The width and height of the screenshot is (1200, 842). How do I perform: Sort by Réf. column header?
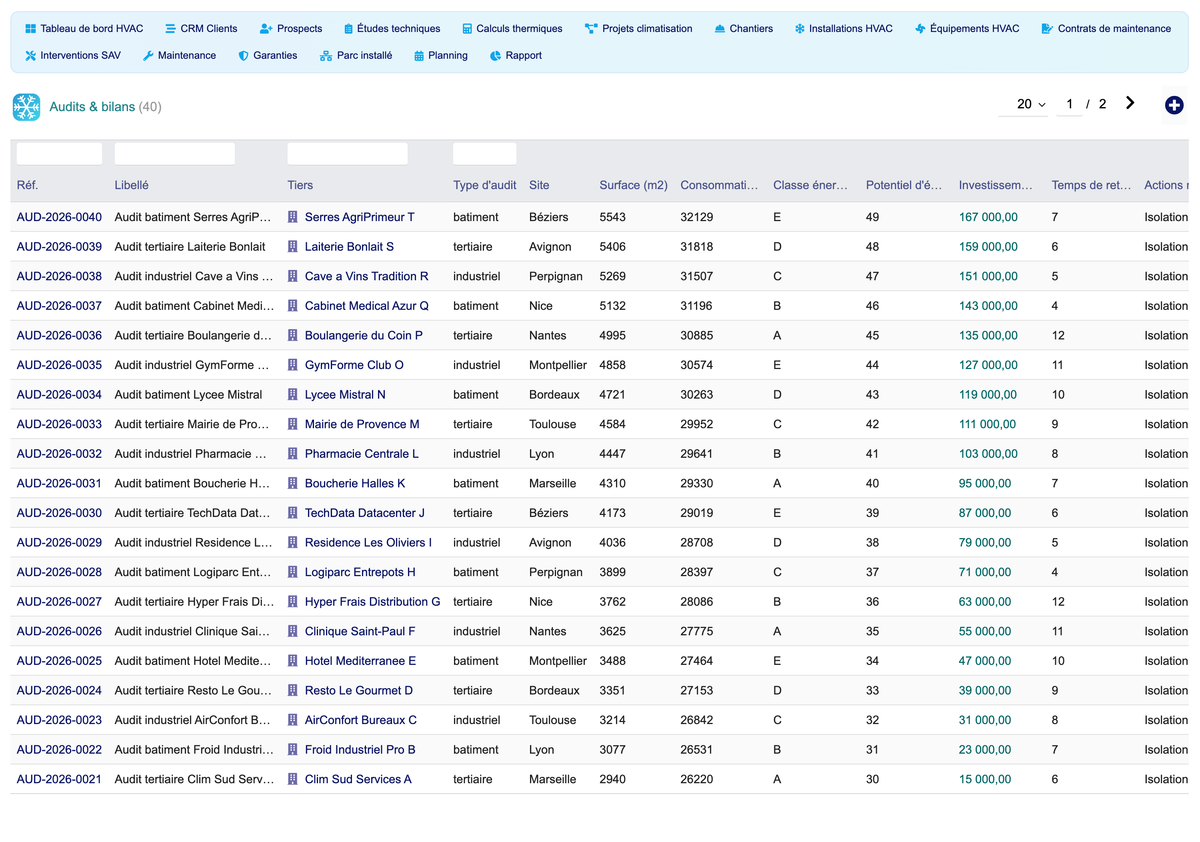[27, 185]
